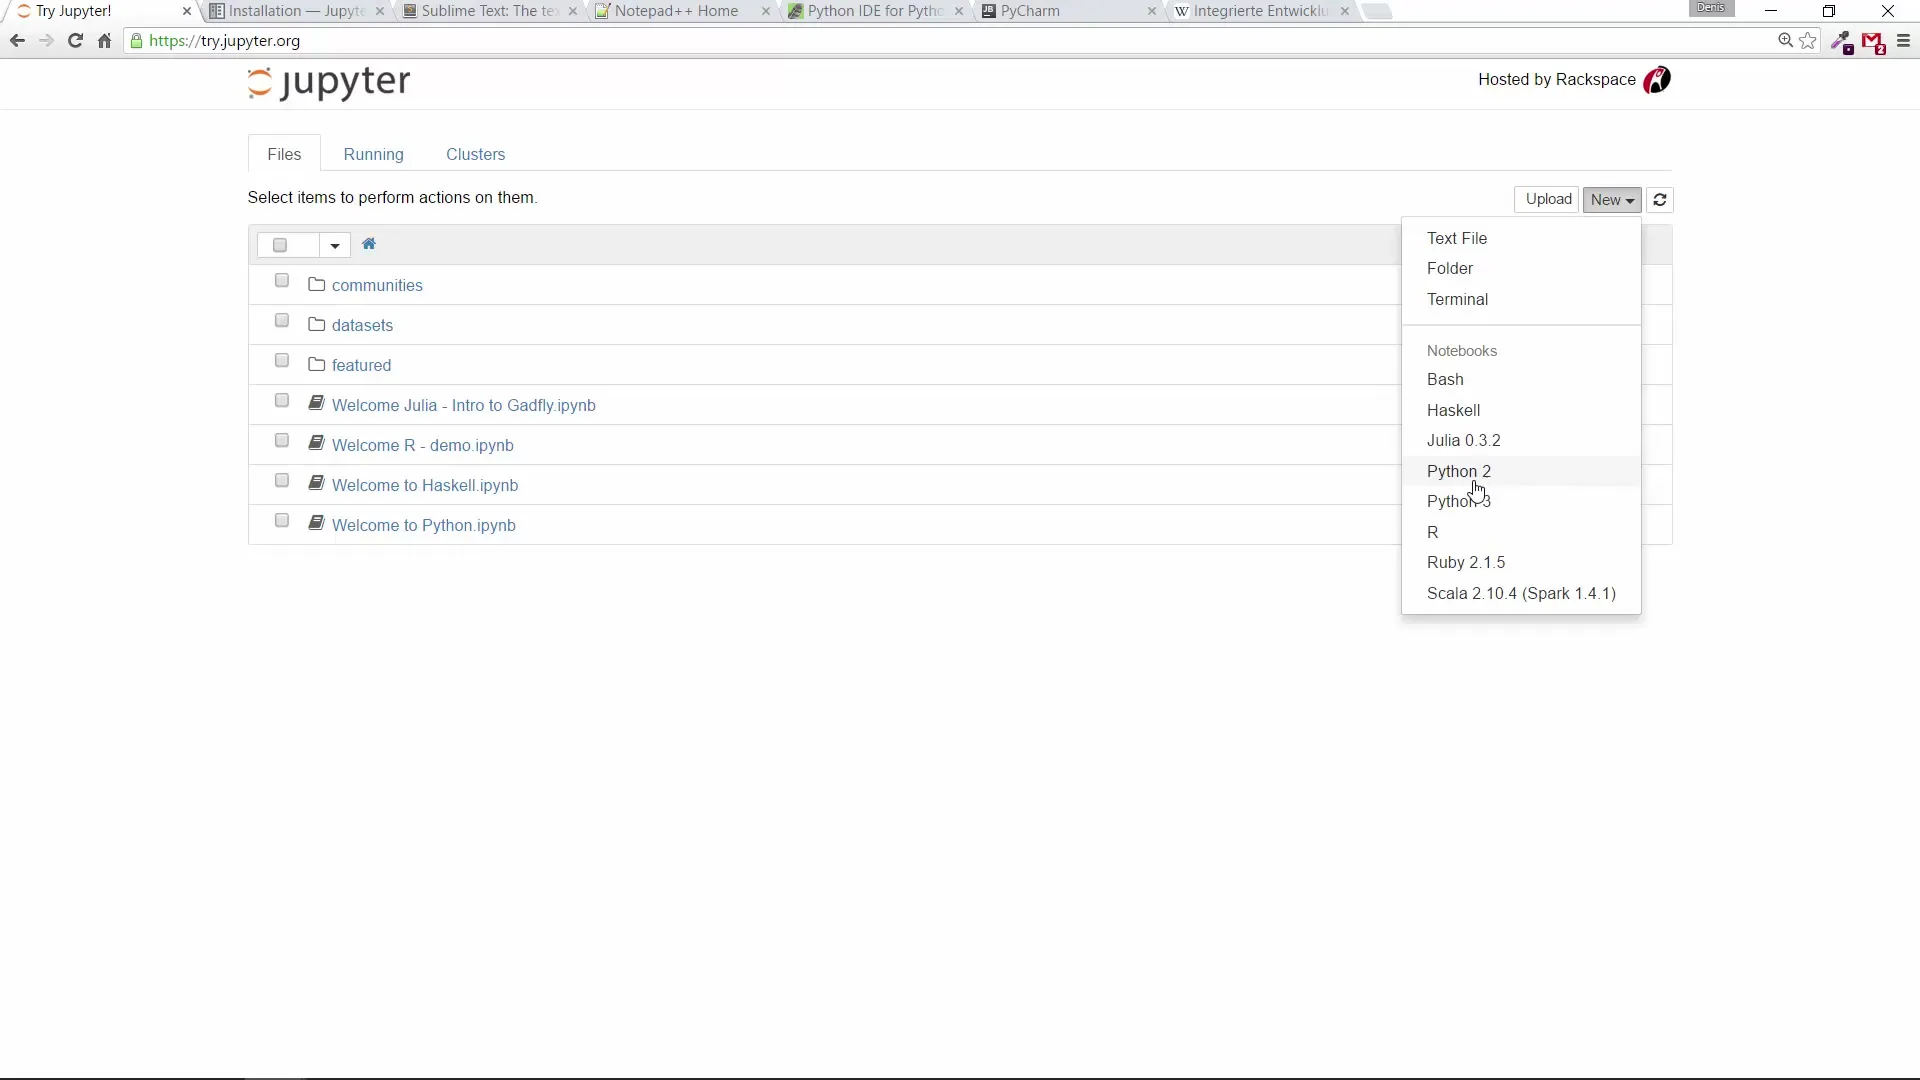Click the extension icon left of Gmail

click(1841, 42)
